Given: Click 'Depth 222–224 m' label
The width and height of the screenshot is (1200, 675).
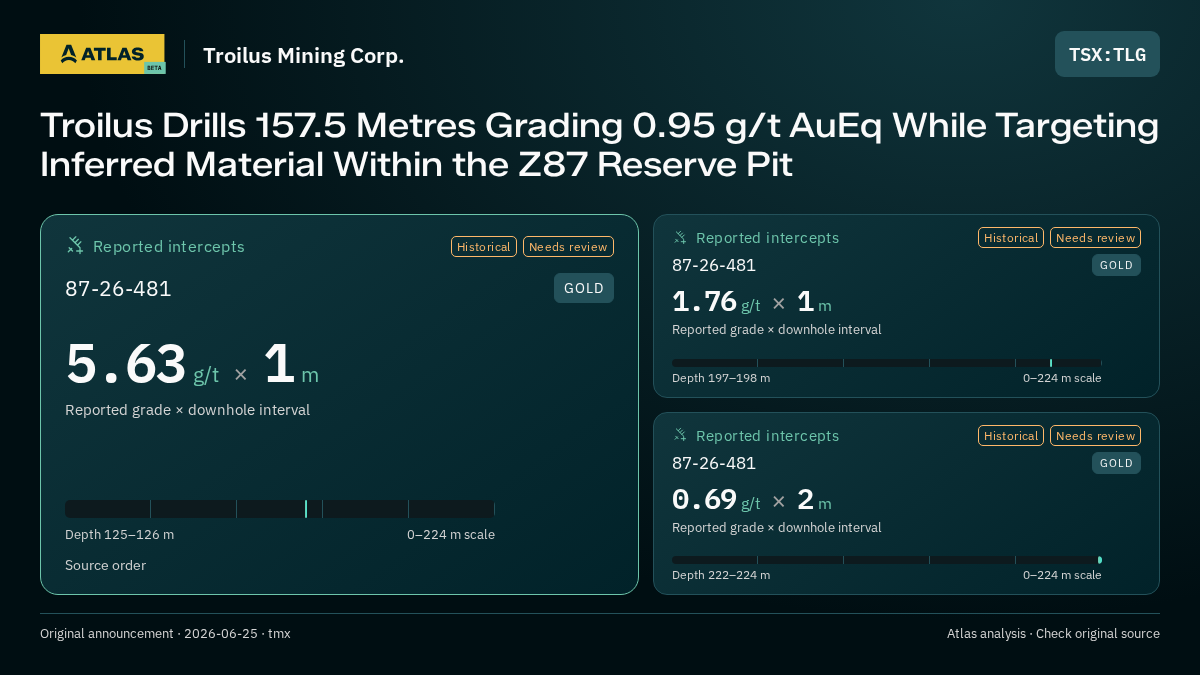Looking at the screenshot, I should coord(721,575).
